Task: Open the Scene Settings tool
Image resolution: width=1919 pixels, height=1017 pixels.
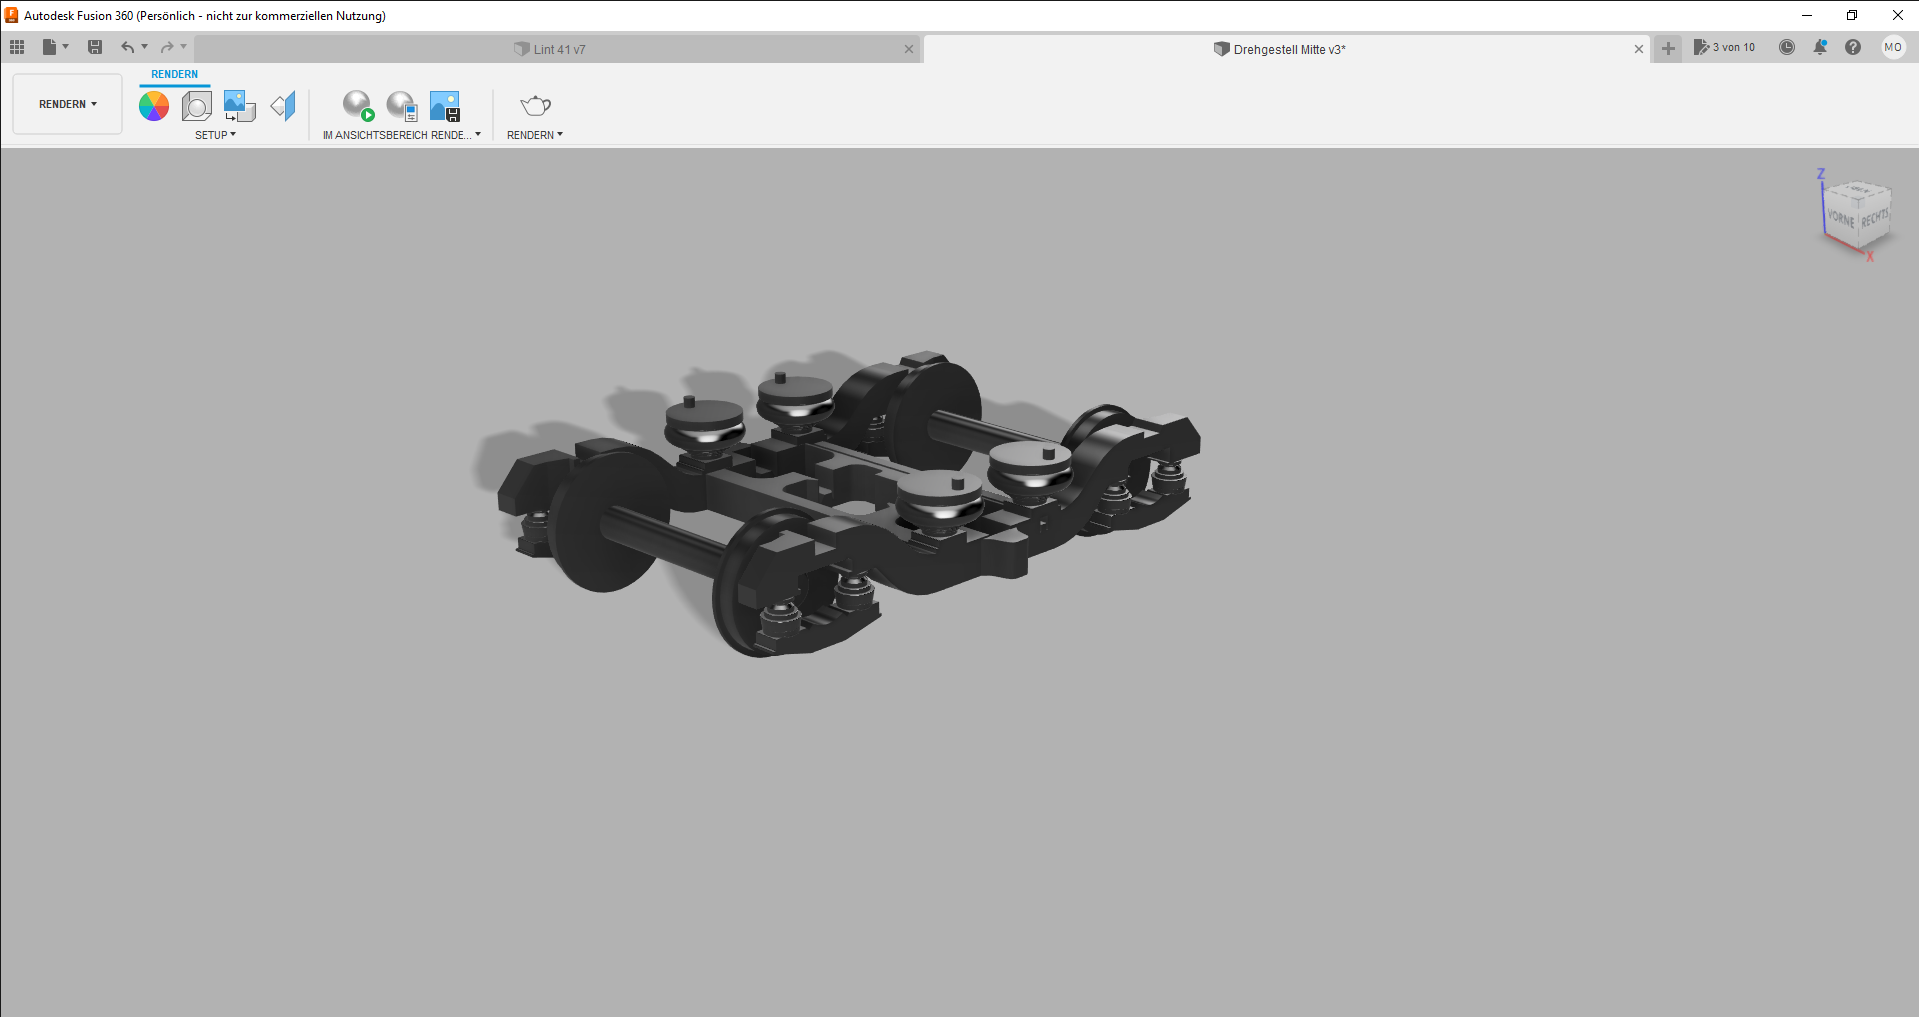Action: (x=197, y=105)
